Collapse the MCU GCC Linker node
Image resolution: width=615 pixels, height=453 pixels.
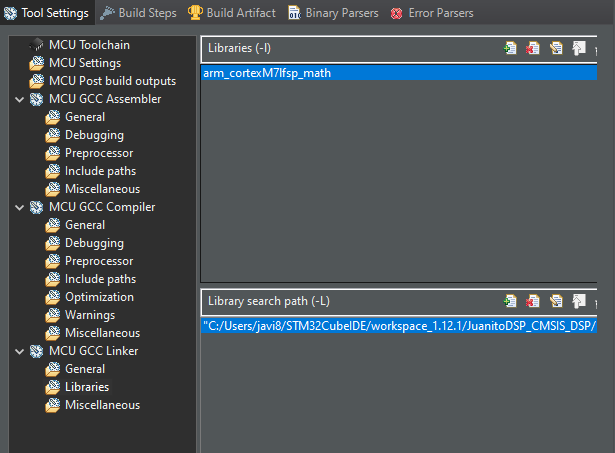point(20,351)
